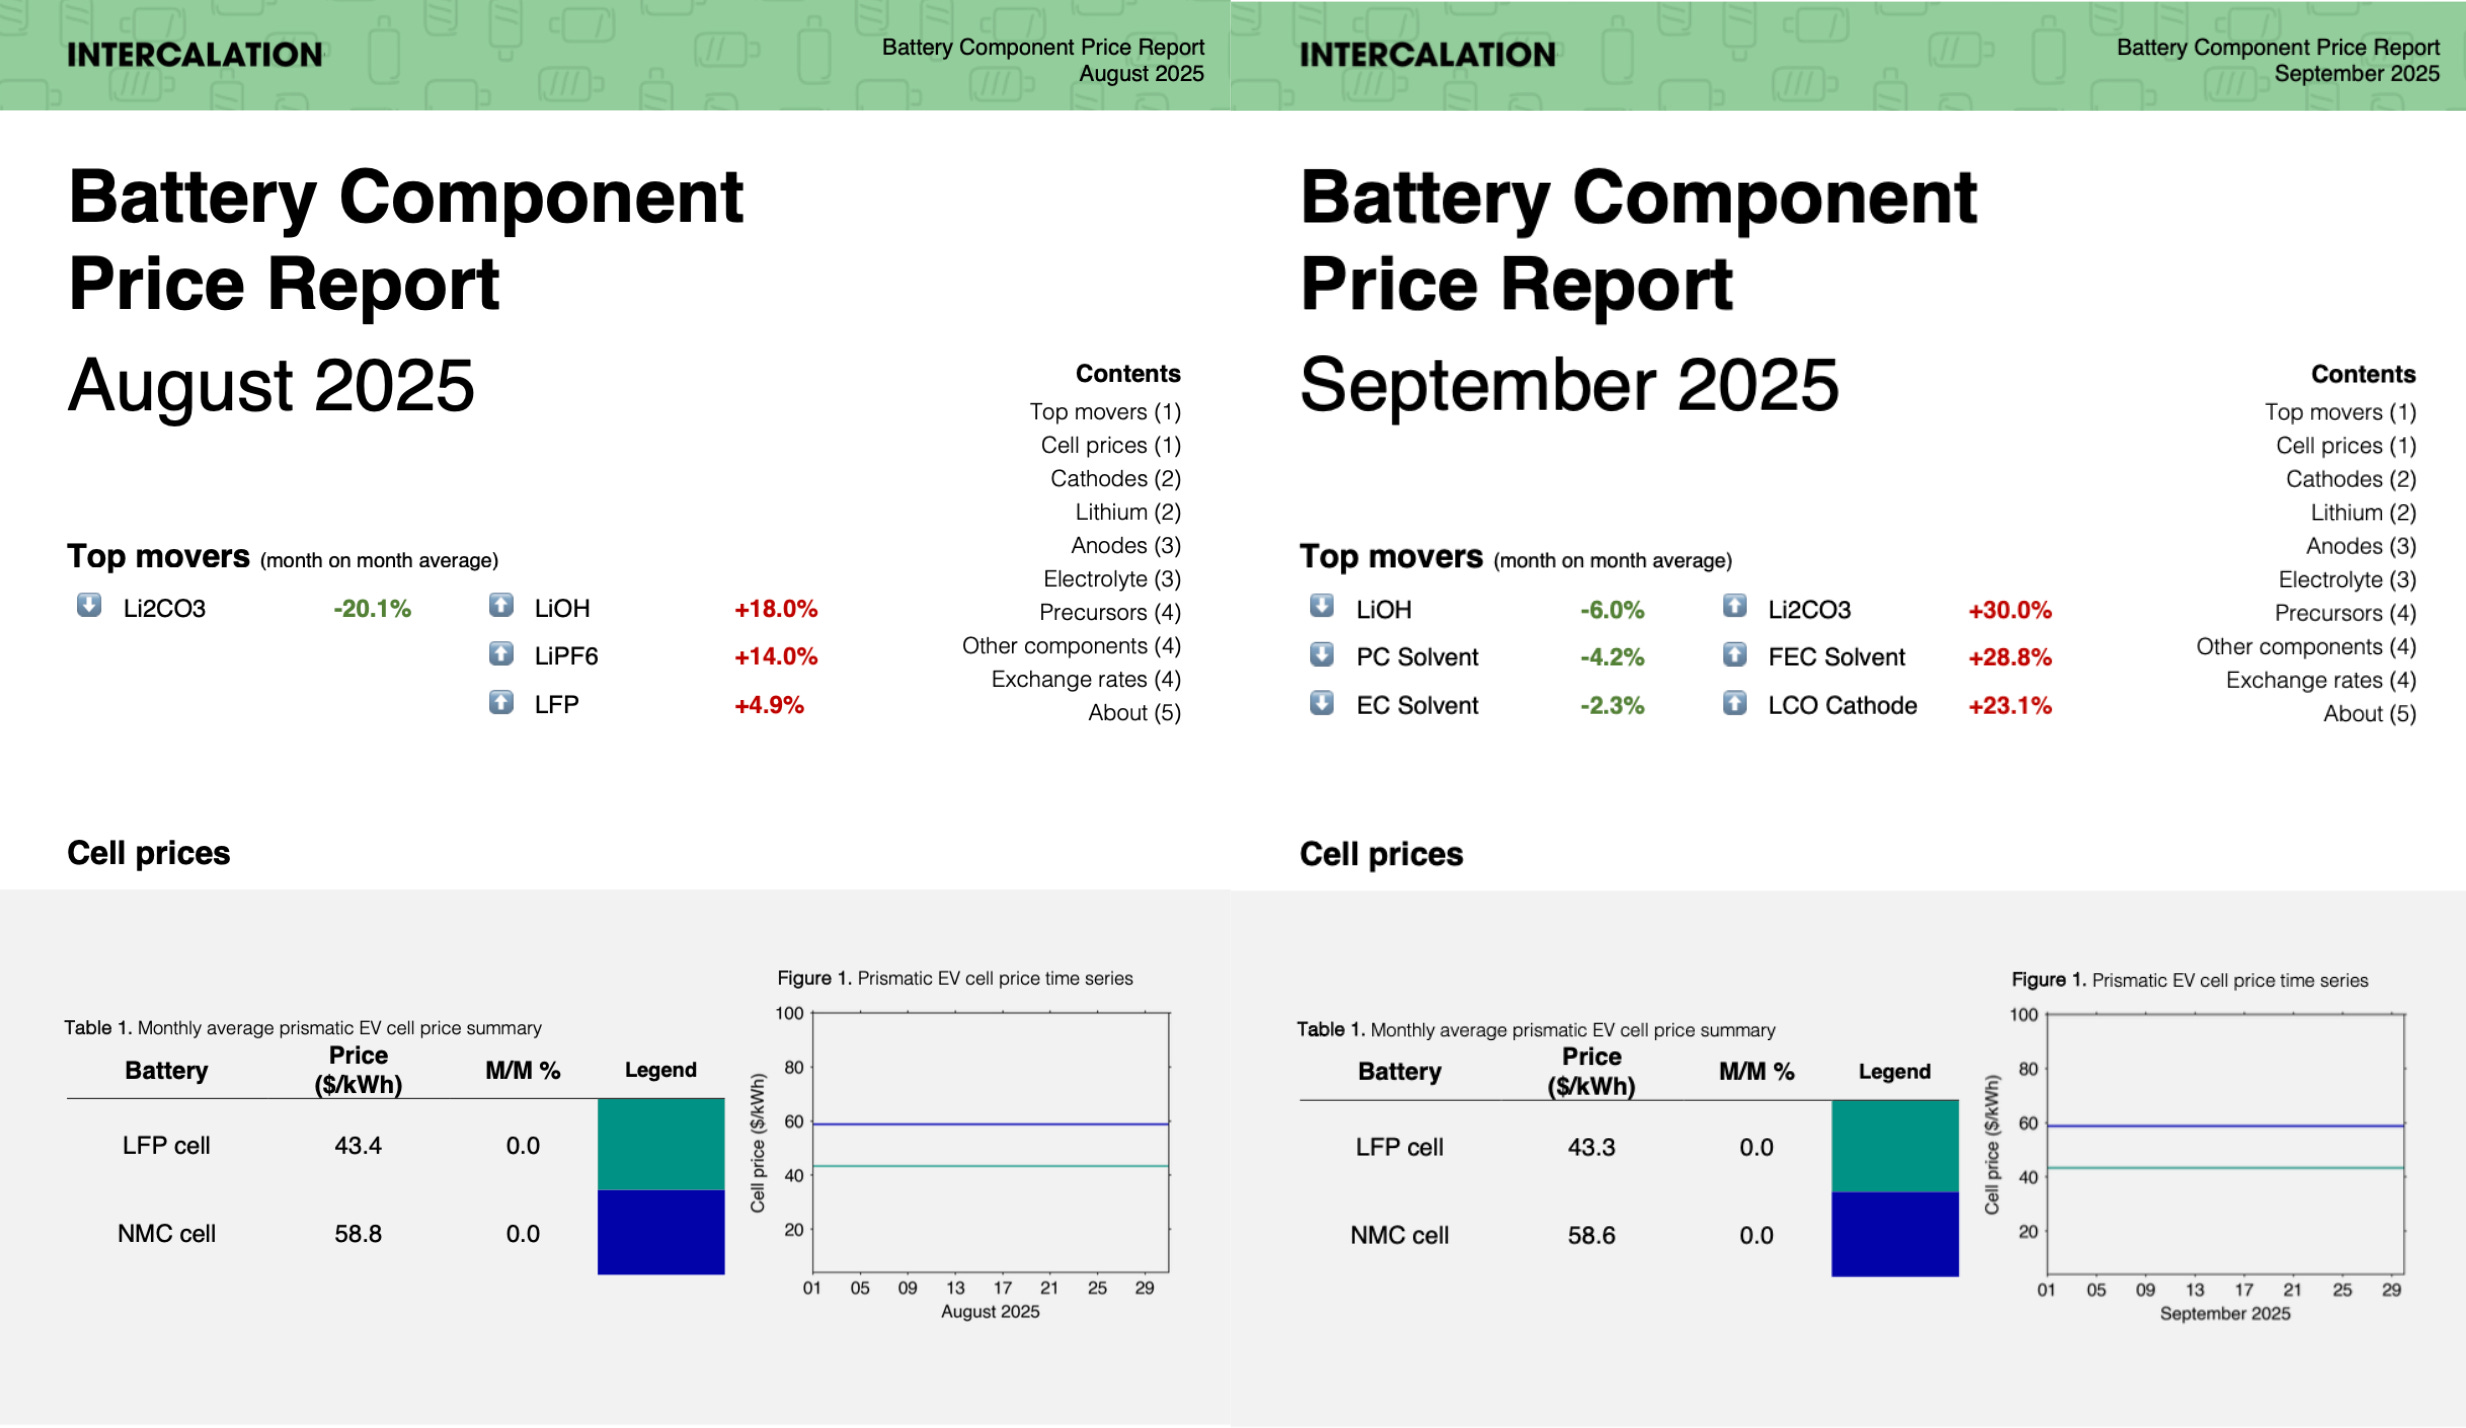Click the teal LFP legend swatch in the August table
Screen dimensions: 2466x1428
click(x=660, y=1145)
